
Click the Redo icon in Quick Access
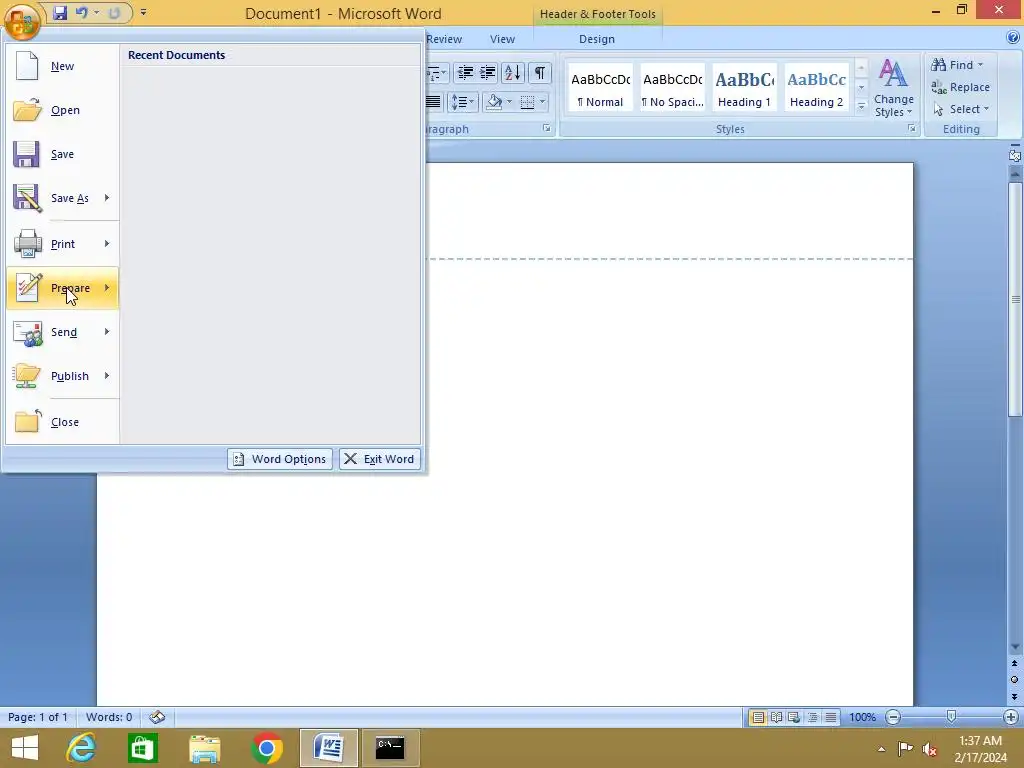click(114, 12)
